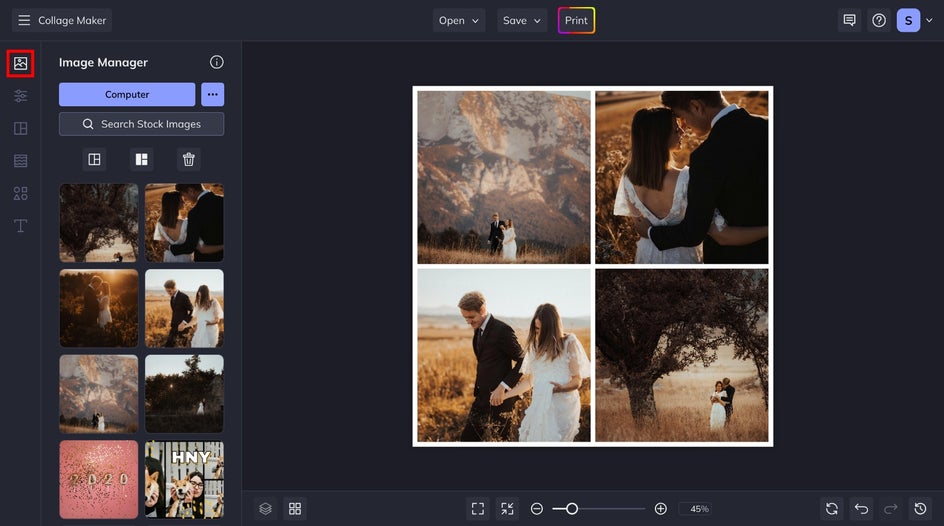Select the pink 2020 glitter thumbnail

99,479
